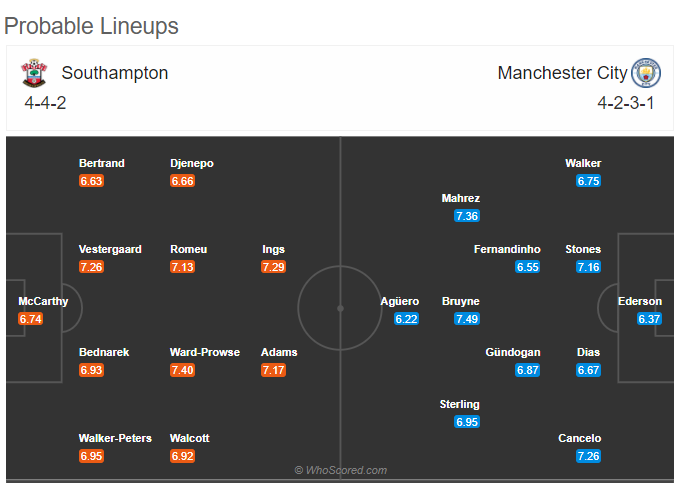The image size is (679, 483).
Task: Select goalkeeper Ederson's name
Action: click(x=640, y=301)
